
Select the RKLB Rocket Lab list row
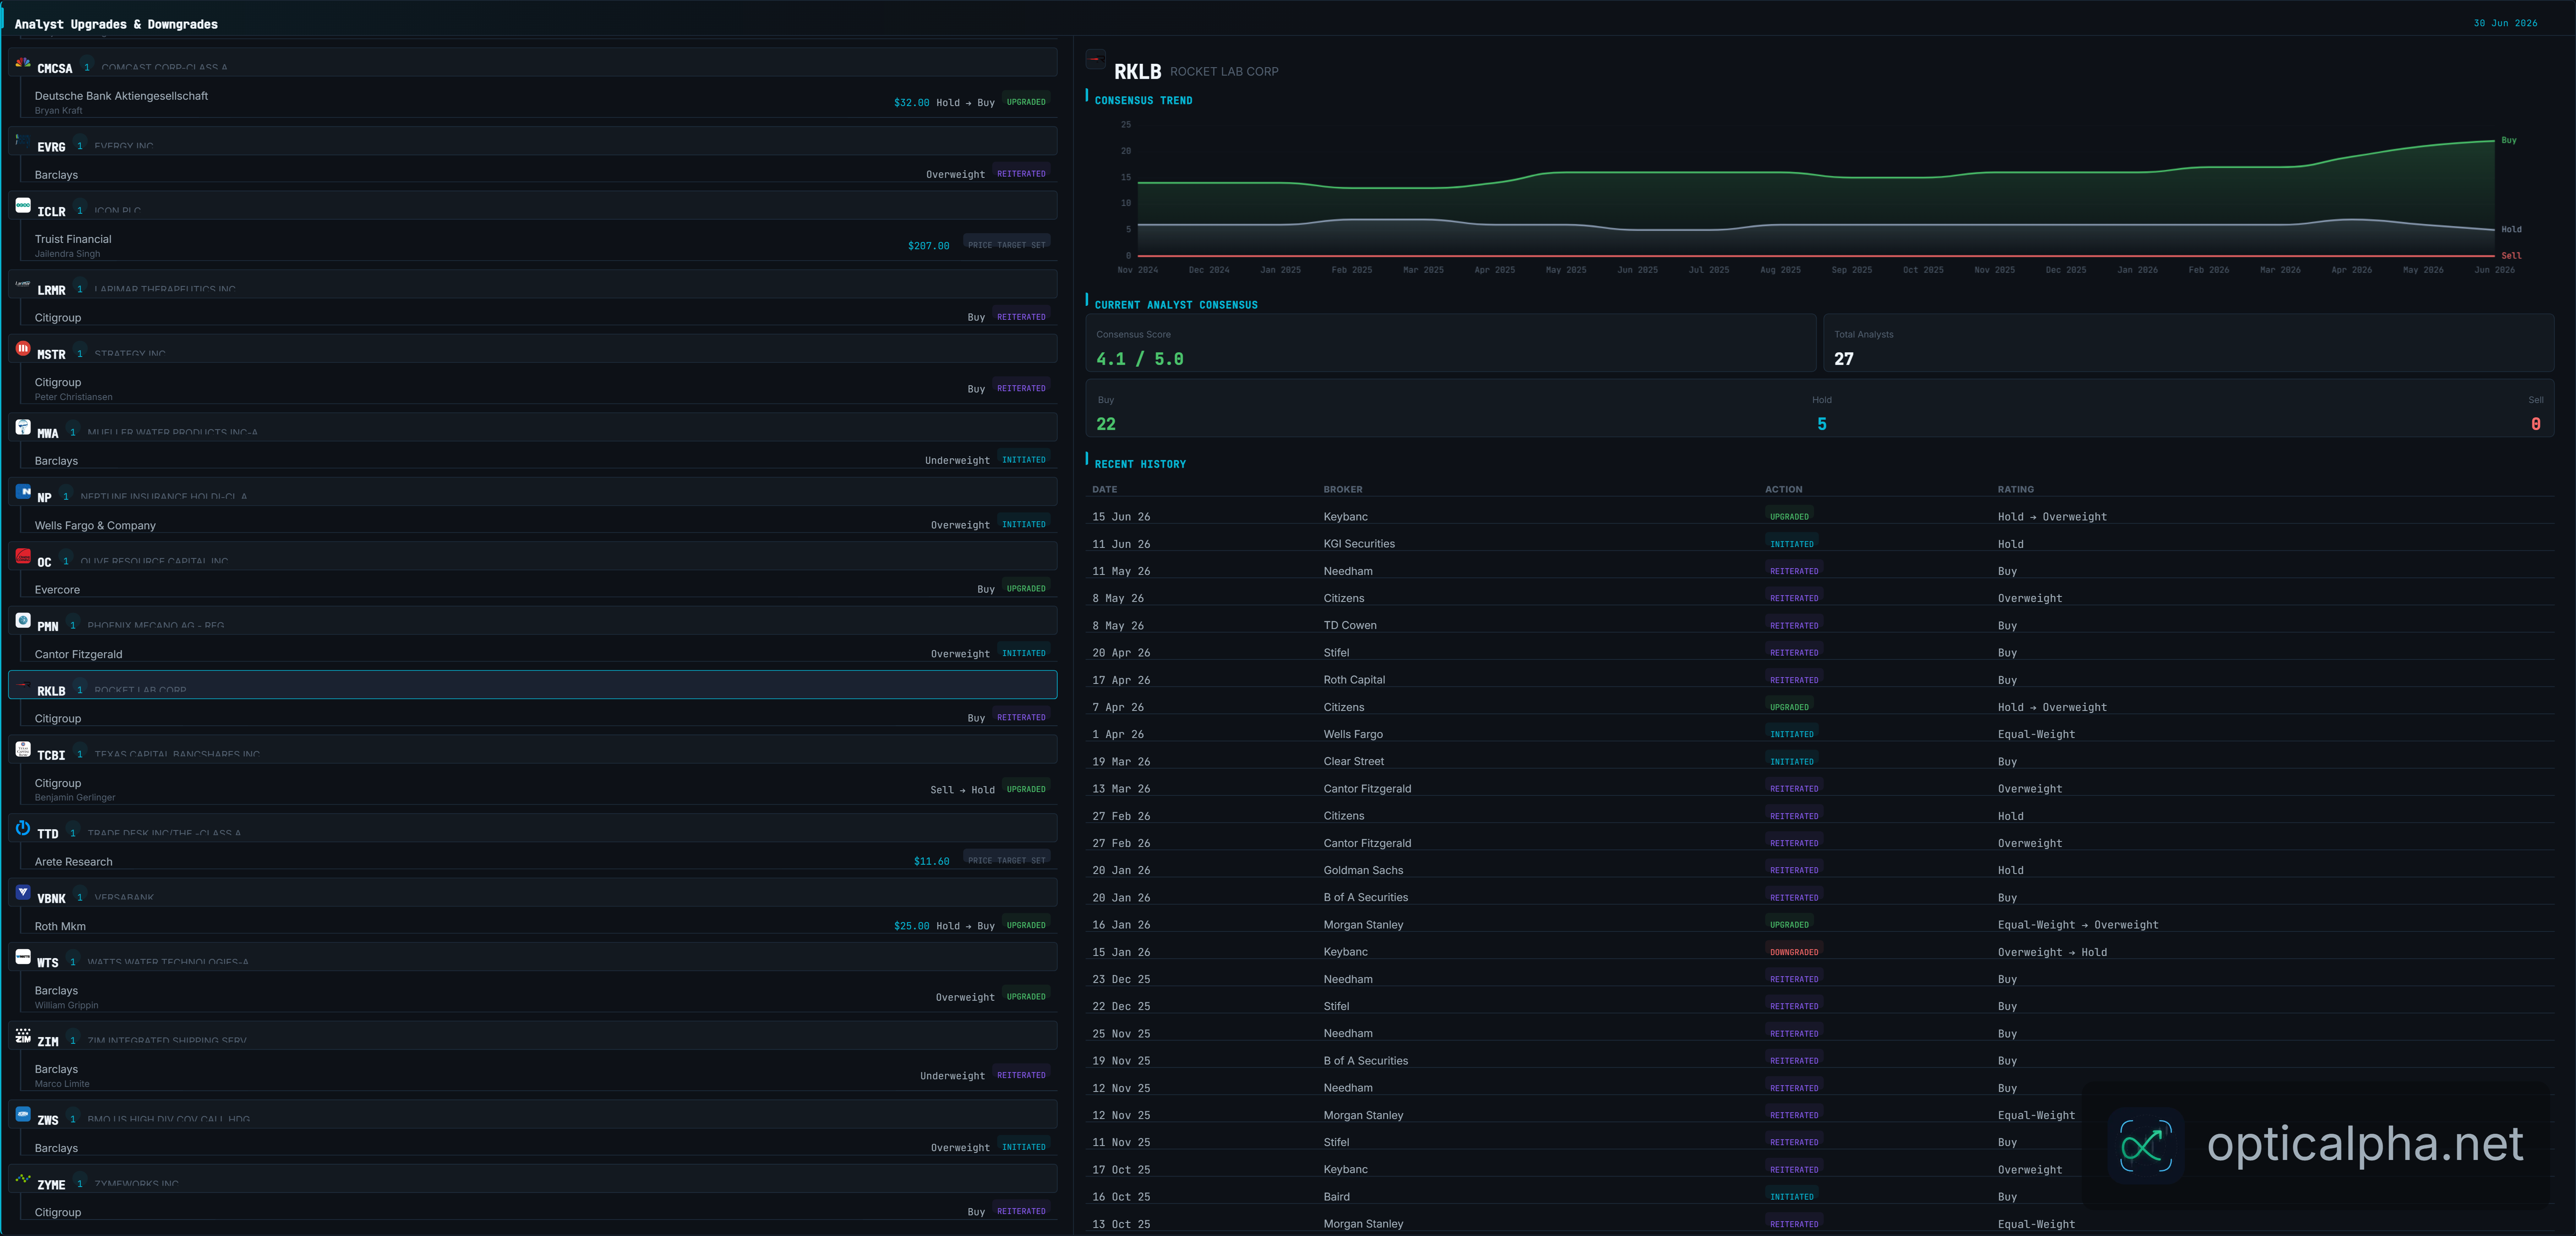[532, 685]
